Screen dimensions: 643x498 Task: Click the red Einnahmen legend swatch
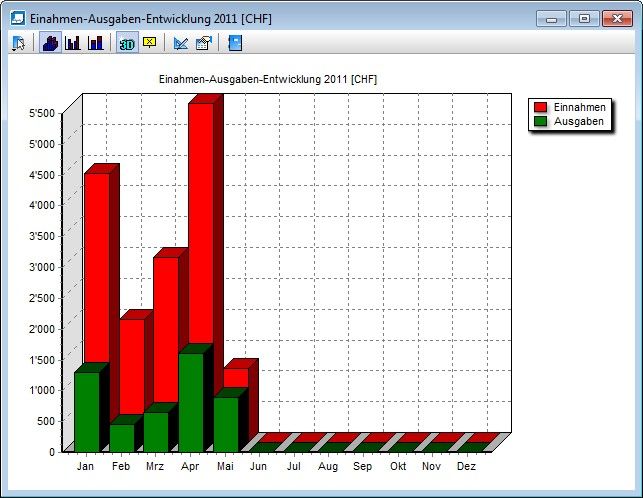tap(540, 107)
